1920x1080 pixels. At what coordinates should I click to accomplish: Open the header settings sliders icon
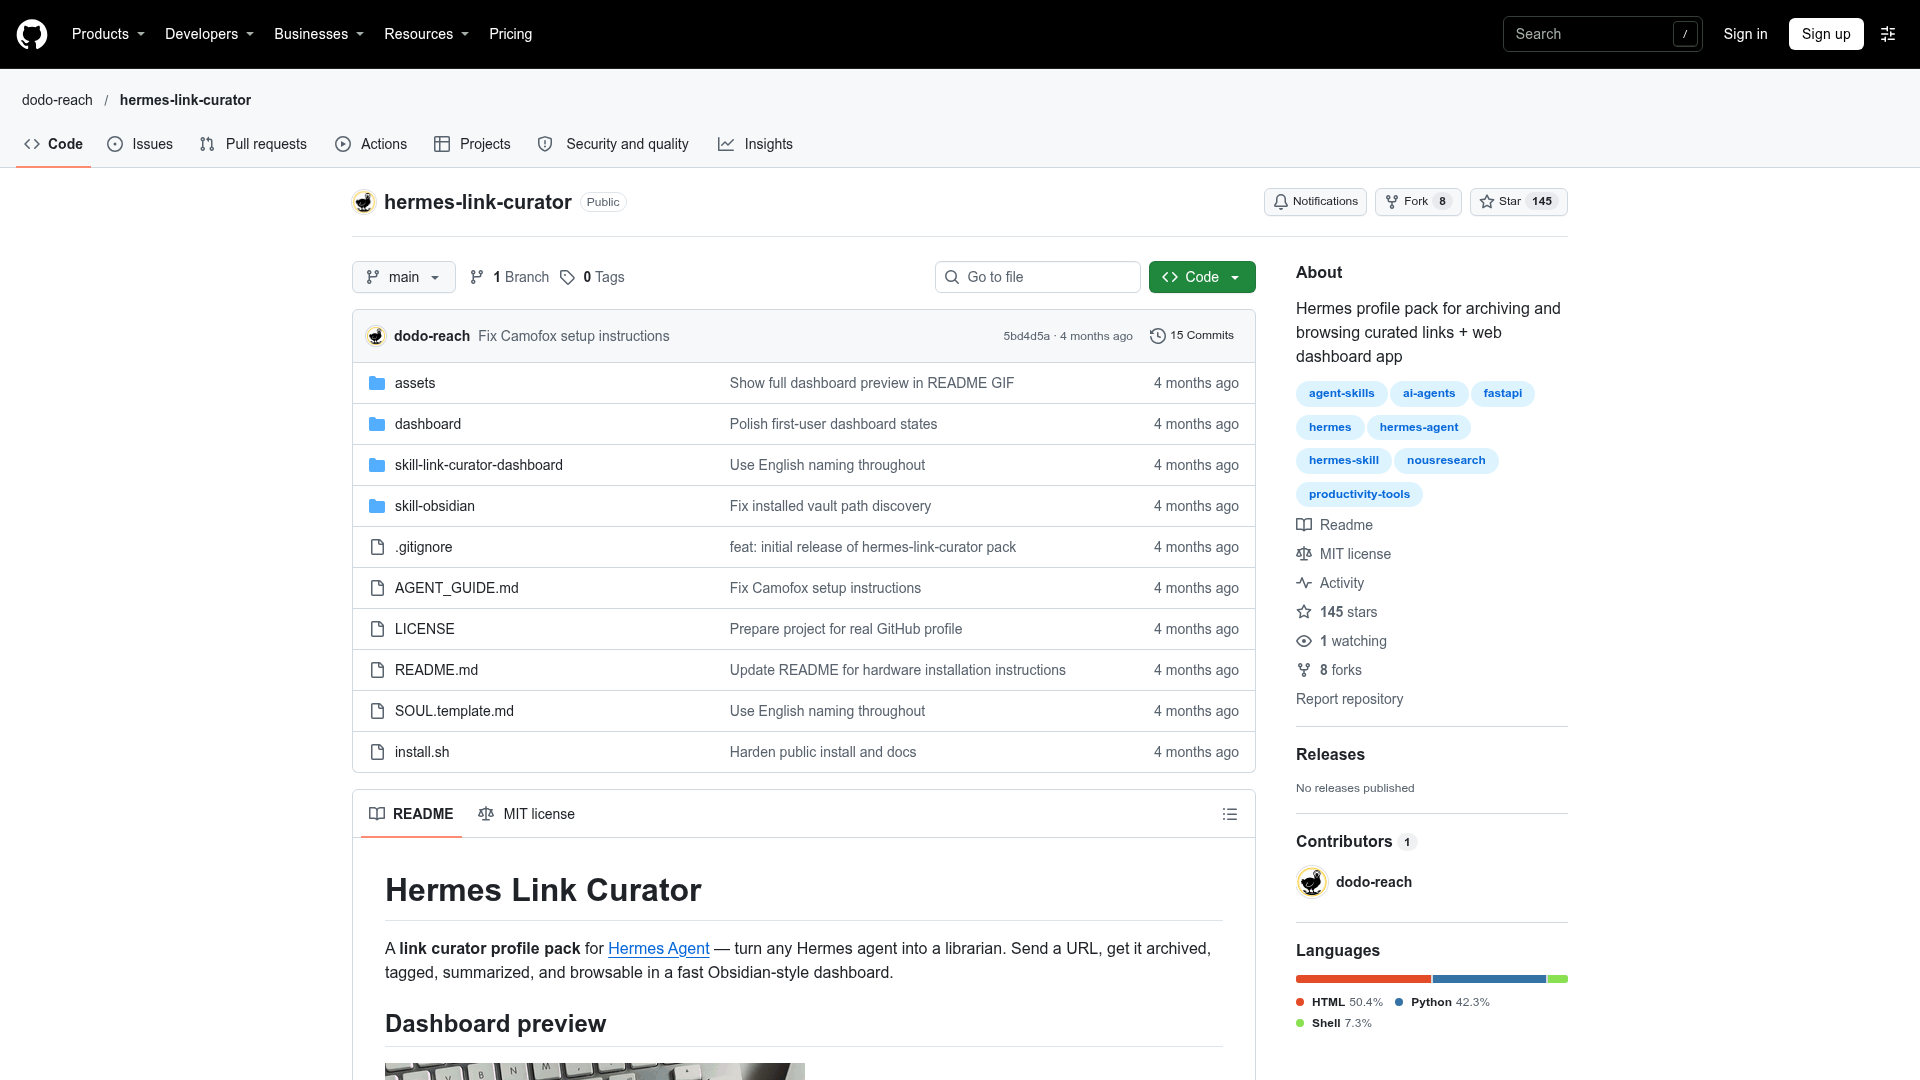[1888, 34]
